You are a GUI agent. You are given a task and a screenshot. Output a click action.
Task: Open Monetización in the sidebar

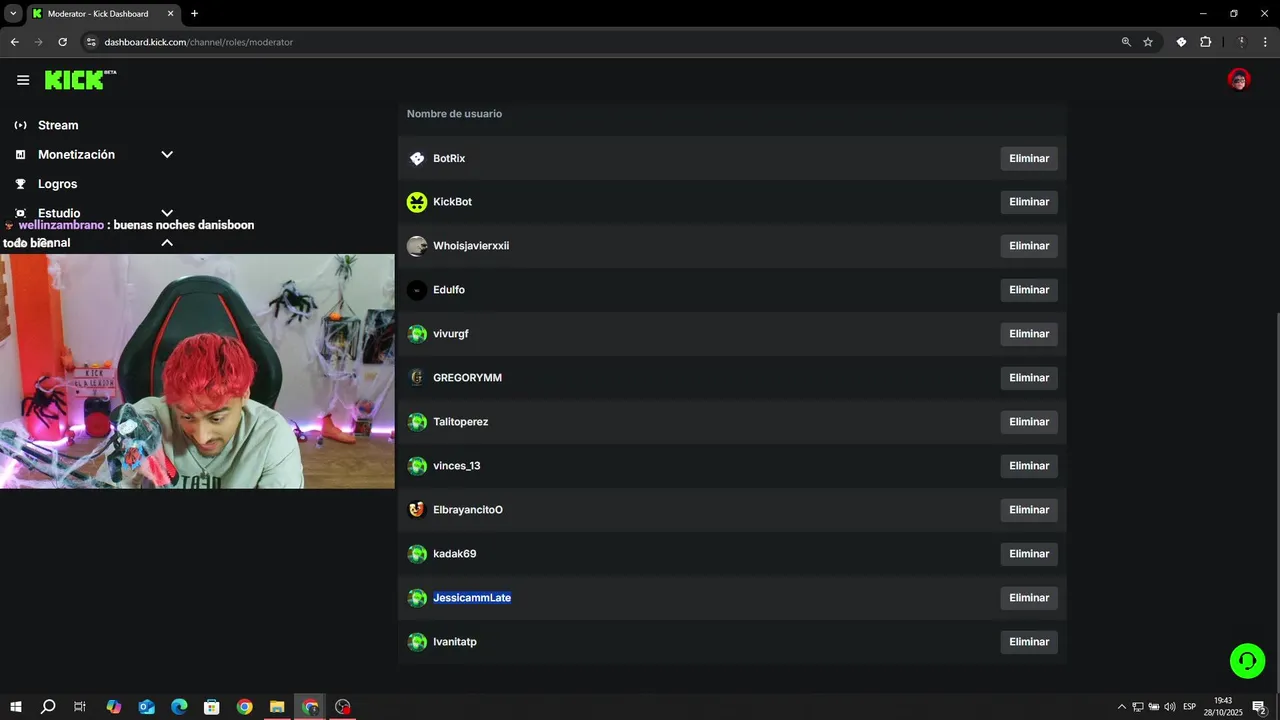pos(76,155)
